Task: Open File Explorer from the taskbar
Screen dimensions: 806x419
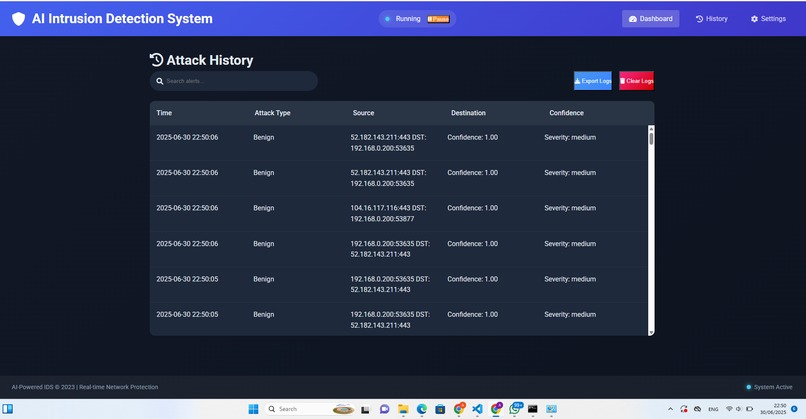Action: tap(403, 409)
